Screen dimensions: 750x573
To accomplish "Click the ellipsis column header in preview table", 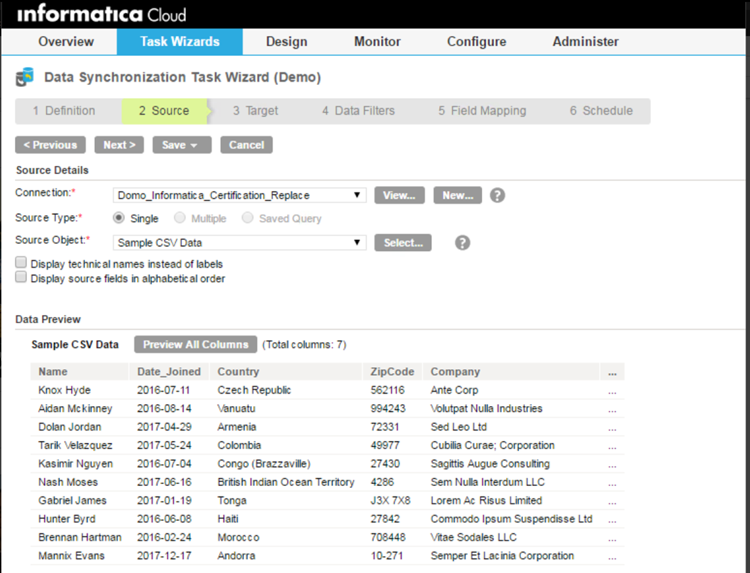I will tap(612, 372).
